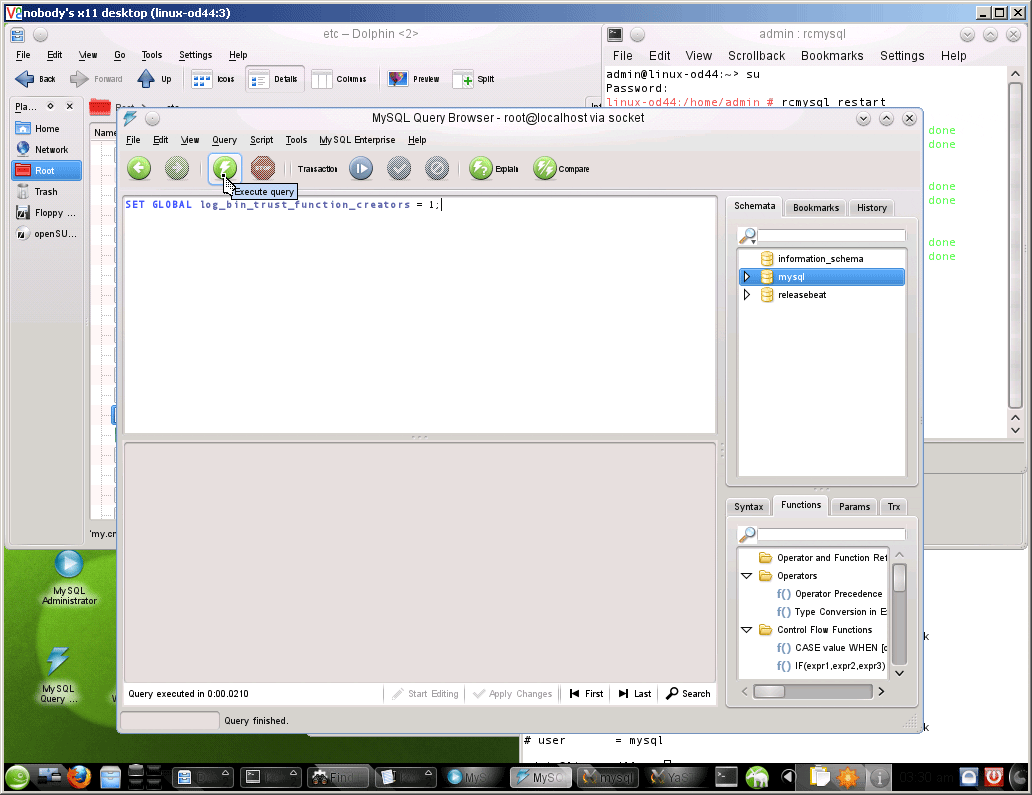
Task: Click the Compare queries button
Action: (561, 168)
